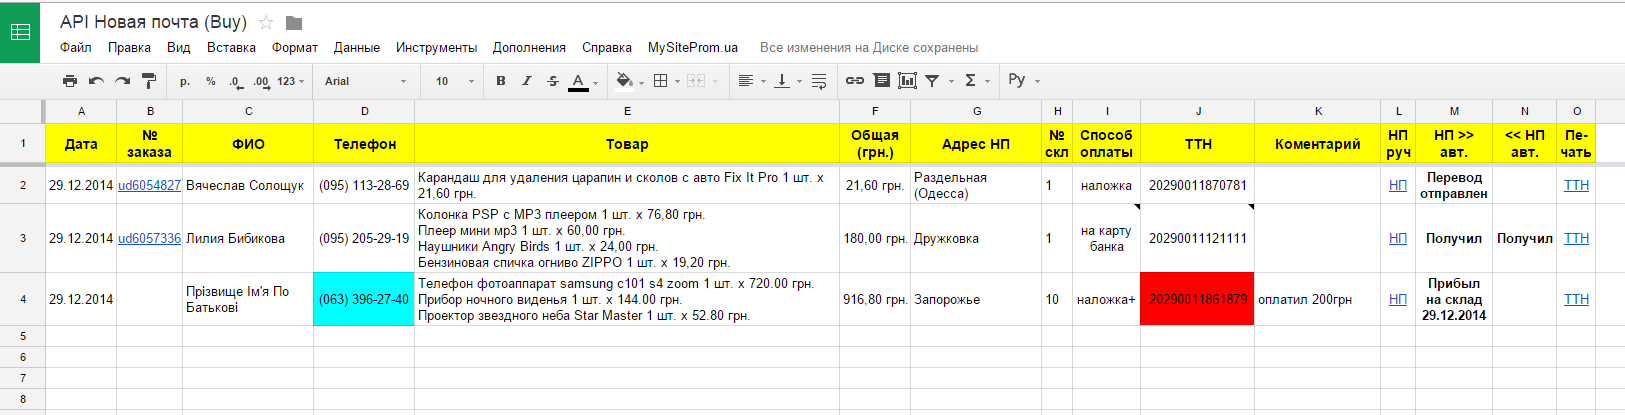1625x415 pixels.
Task: Click the merge cells icon
Action: pyautogui.click(x=697, y=81)
